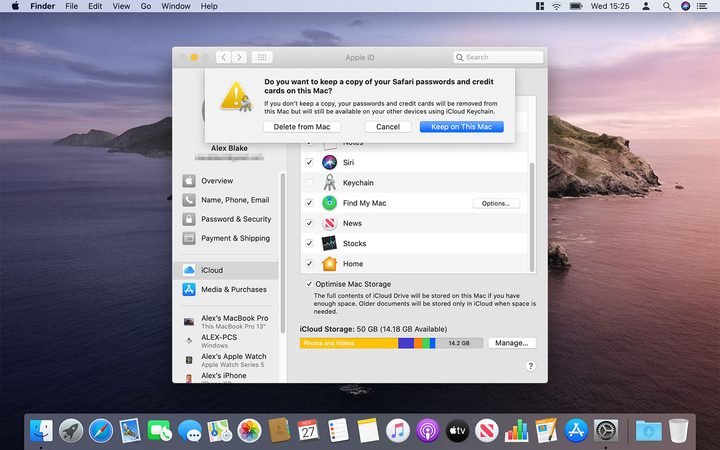Open the Finder menu
The height and width of the screenshot is (450, 720).
click(43, 6)
